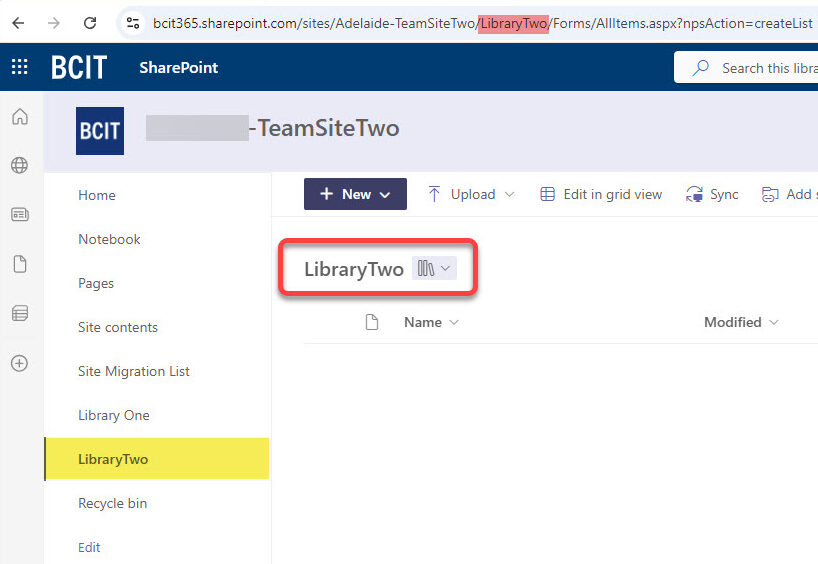818x564 pixels.
Task: Click the Upload button
Action: (x=472, y=195)
